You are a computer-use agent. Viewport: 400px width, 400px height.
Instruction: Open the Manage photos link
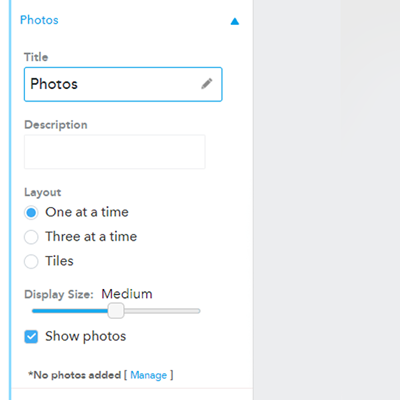pos(148,375)
